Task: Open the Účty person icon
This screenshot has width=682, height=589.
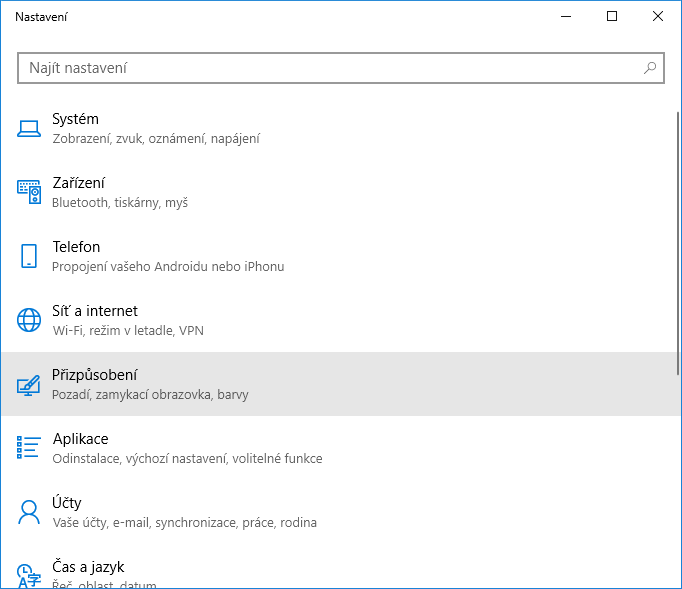Action: coord(29,512)
